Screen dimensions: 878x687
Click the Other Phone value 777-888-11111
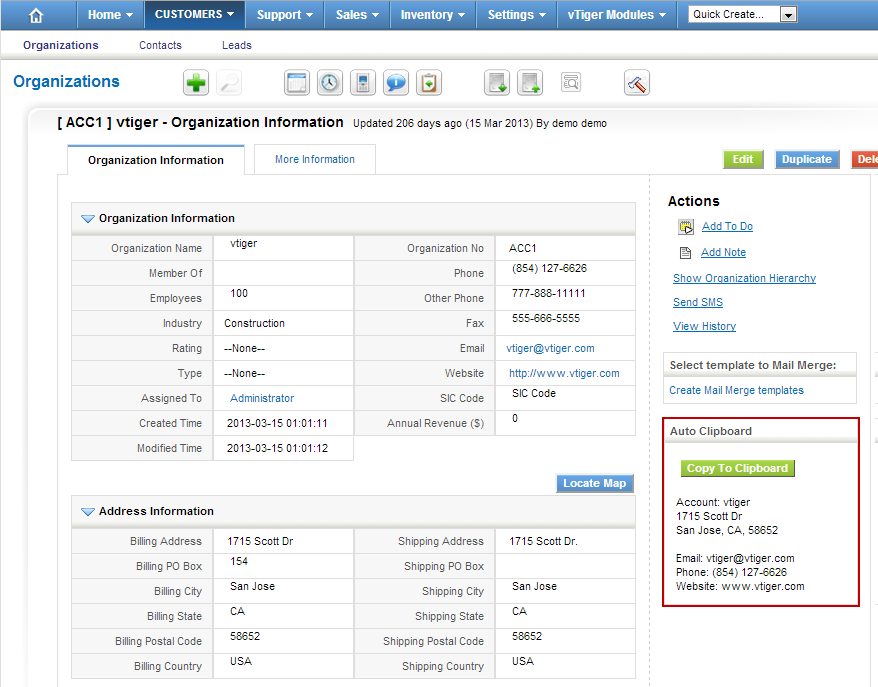[549, 293]
